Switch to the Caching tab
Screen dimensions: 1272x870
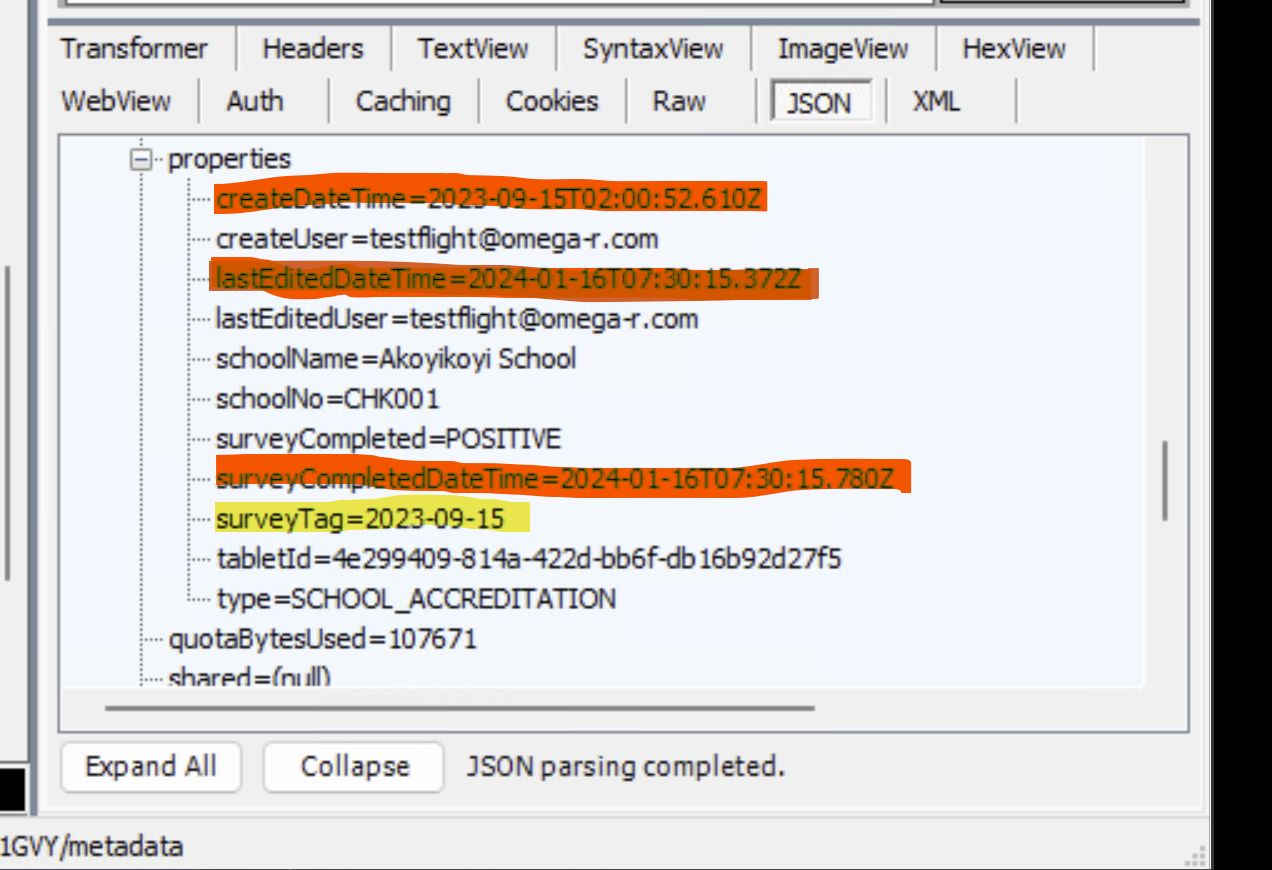click(x=403, y=101)
